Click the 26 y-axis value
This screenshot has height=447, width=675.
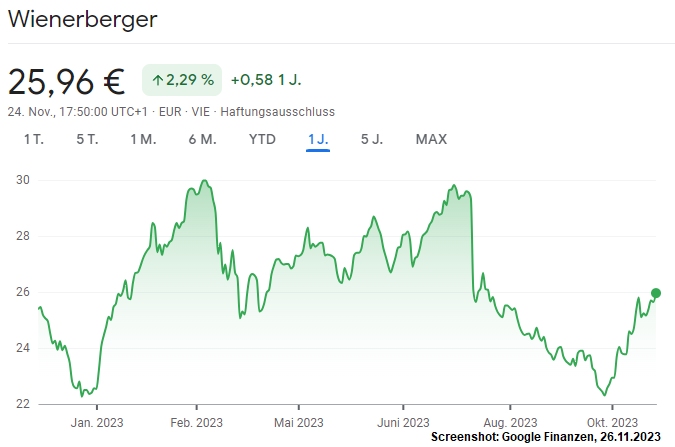(x=23, y=292)
